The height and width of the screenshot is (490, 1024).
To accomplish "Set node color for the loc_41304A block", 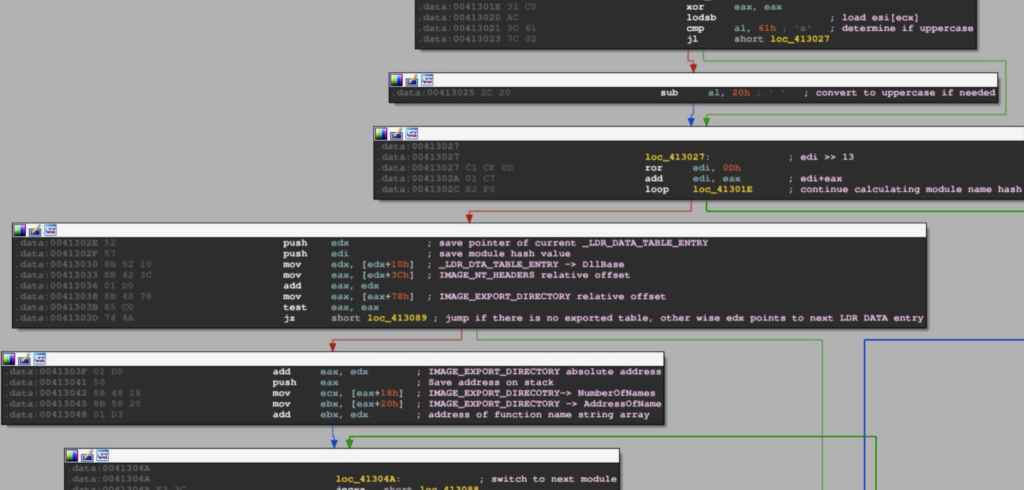I will [x=72, y=455].
